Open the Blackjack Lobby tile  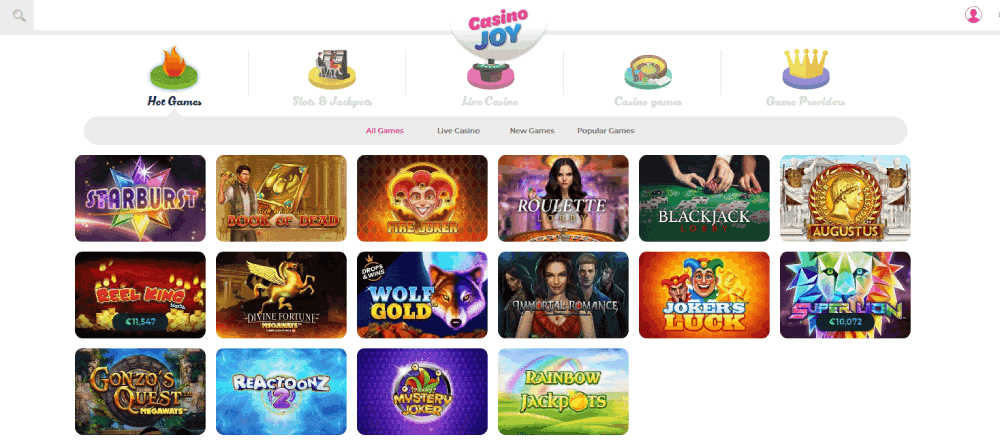[x=704, y=198]
